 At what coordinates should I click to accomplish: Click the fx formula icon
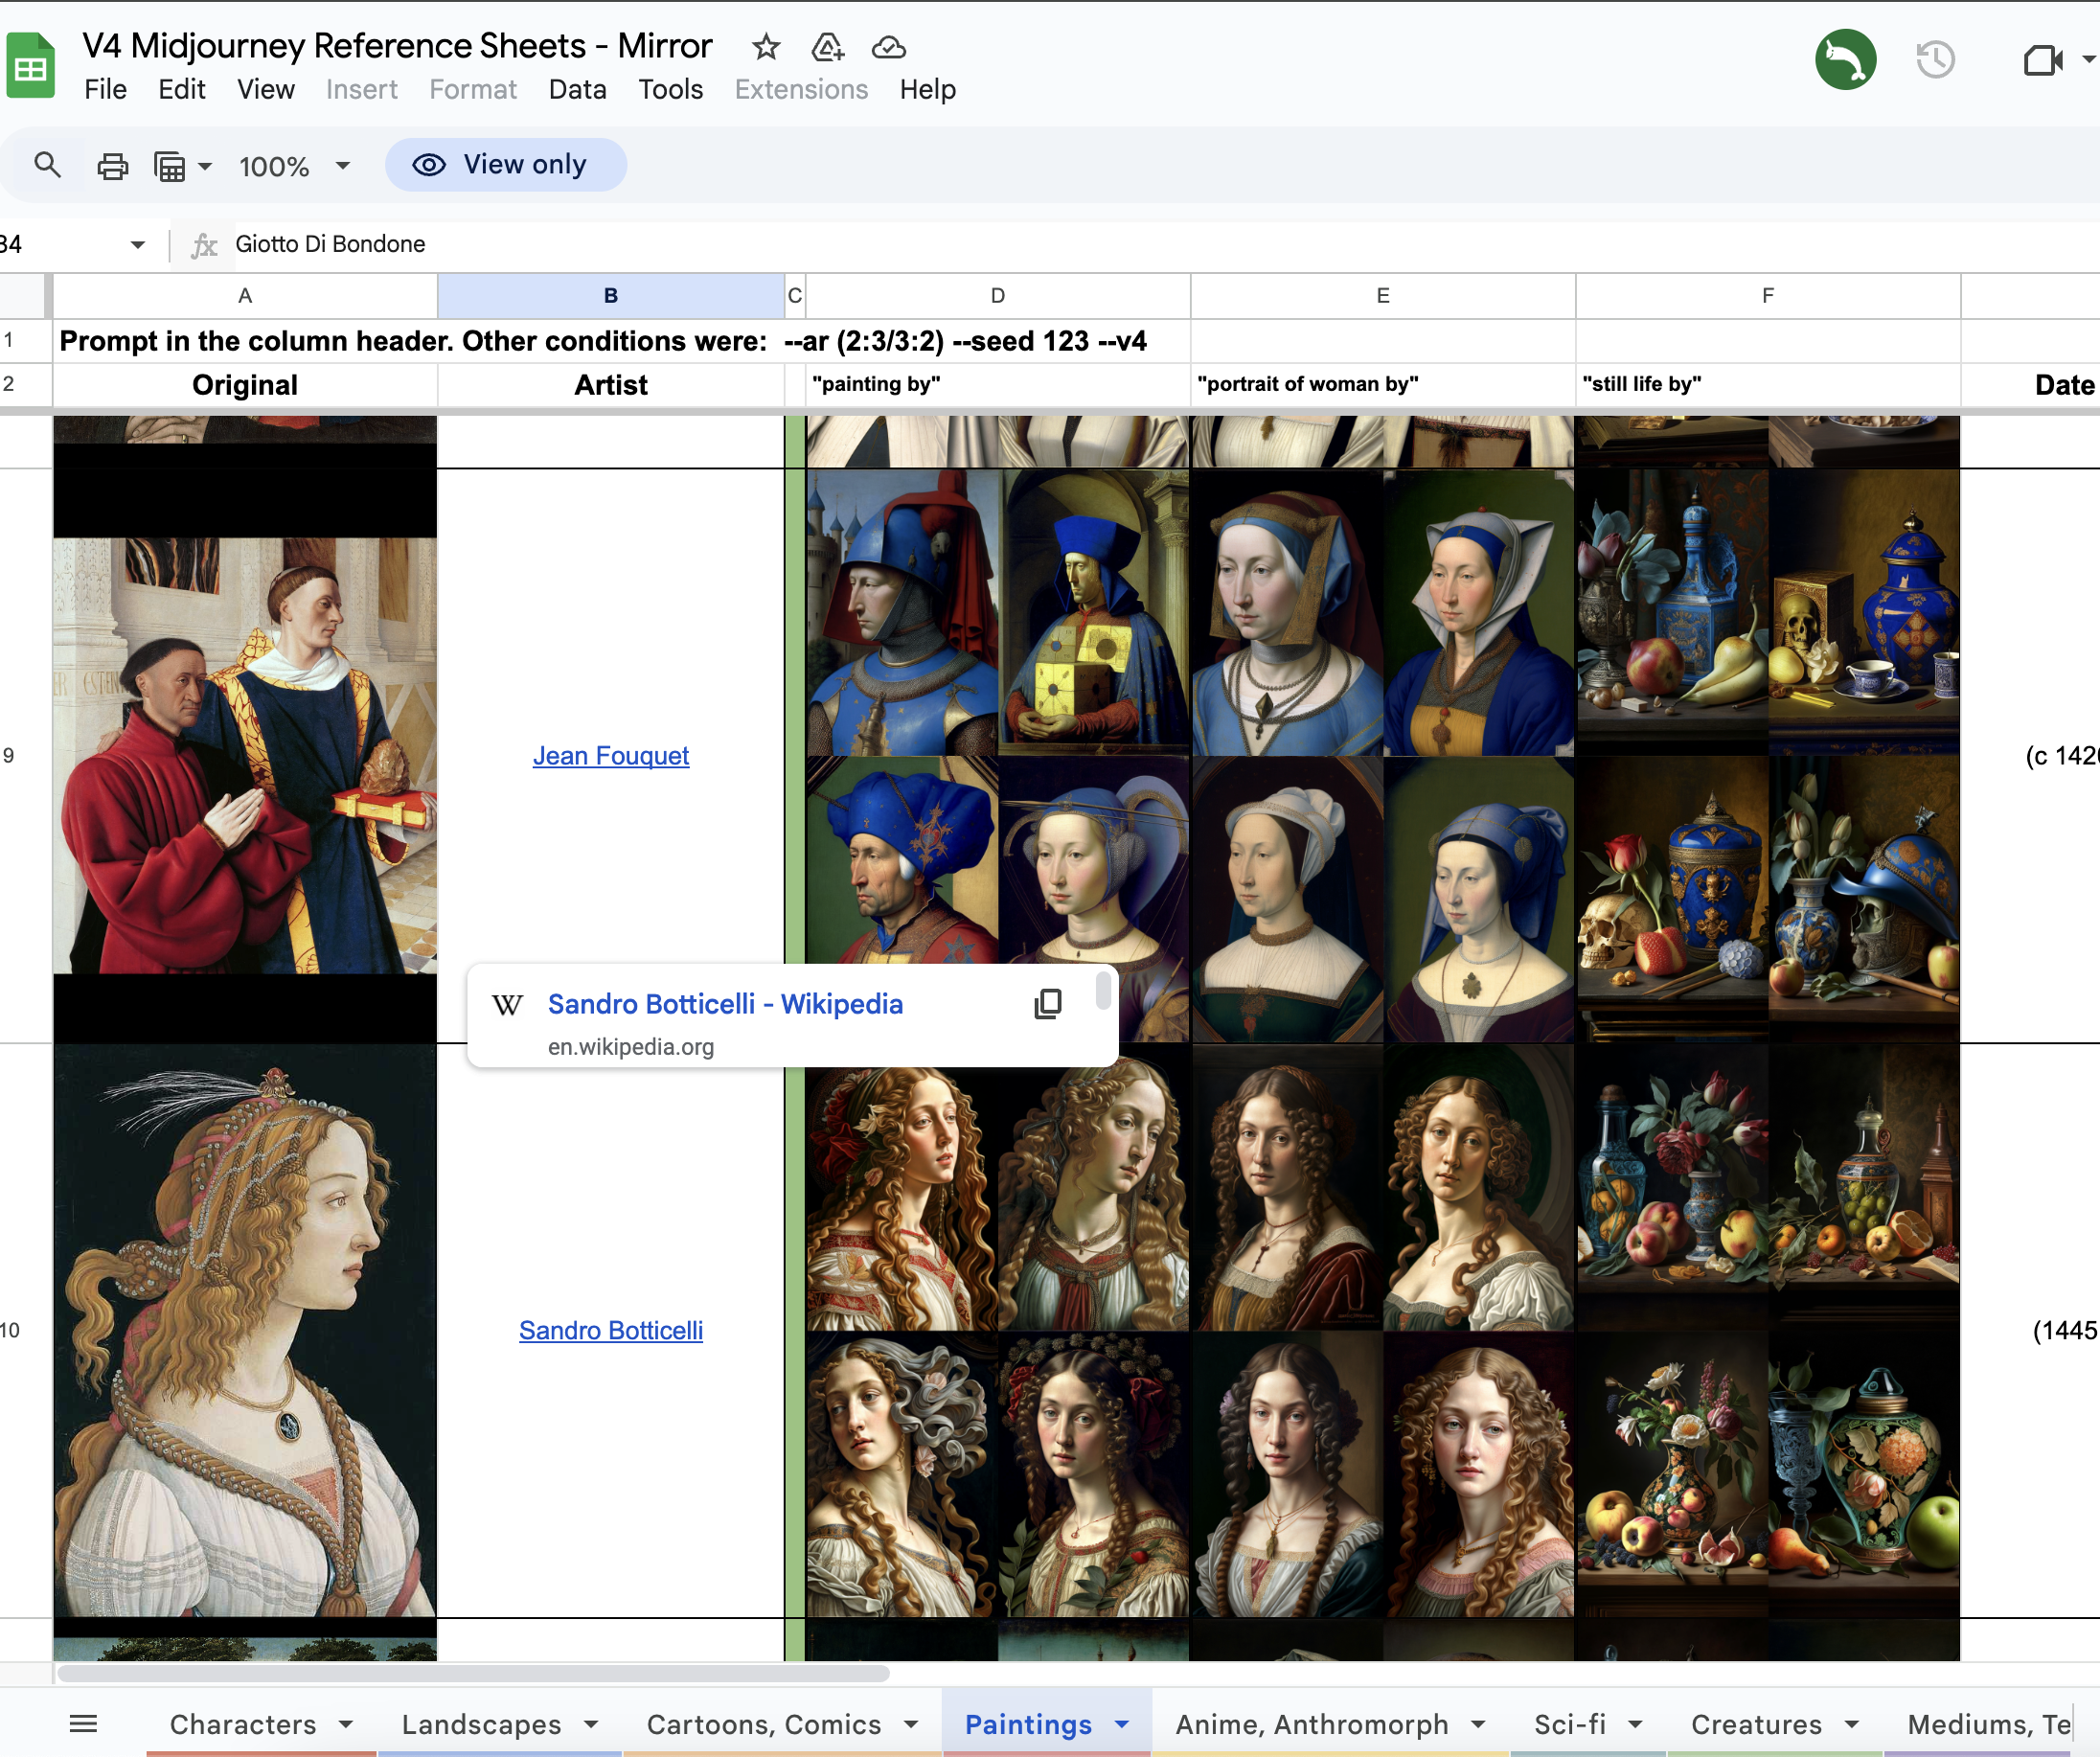[204, 245]
